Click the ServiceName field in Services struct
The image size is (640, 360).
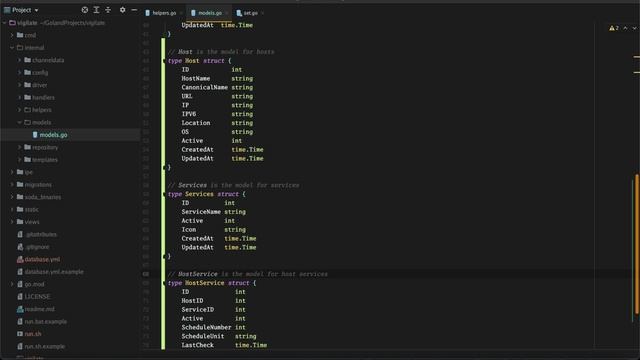(201, 212)
